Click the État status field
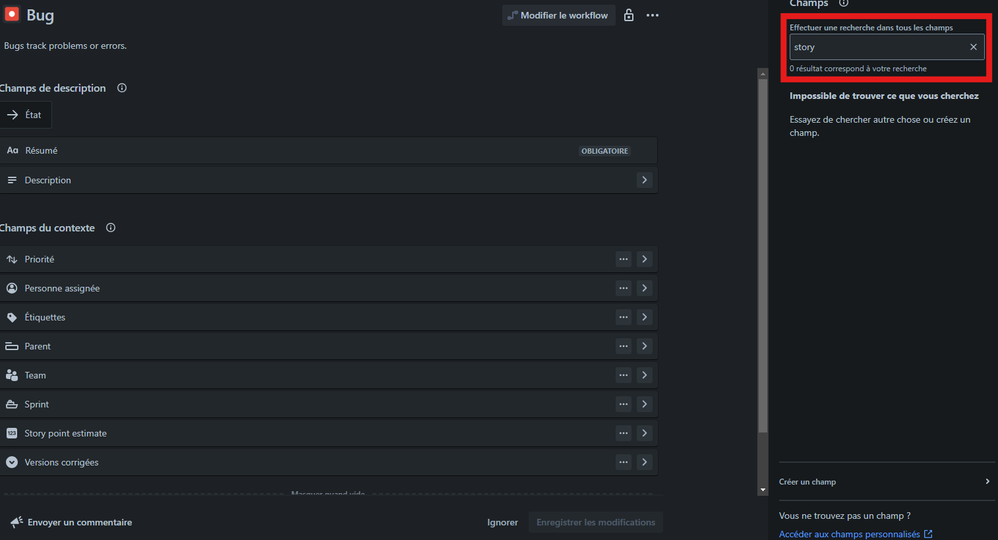This screenshot has height=540, width=998. point(25,115)
